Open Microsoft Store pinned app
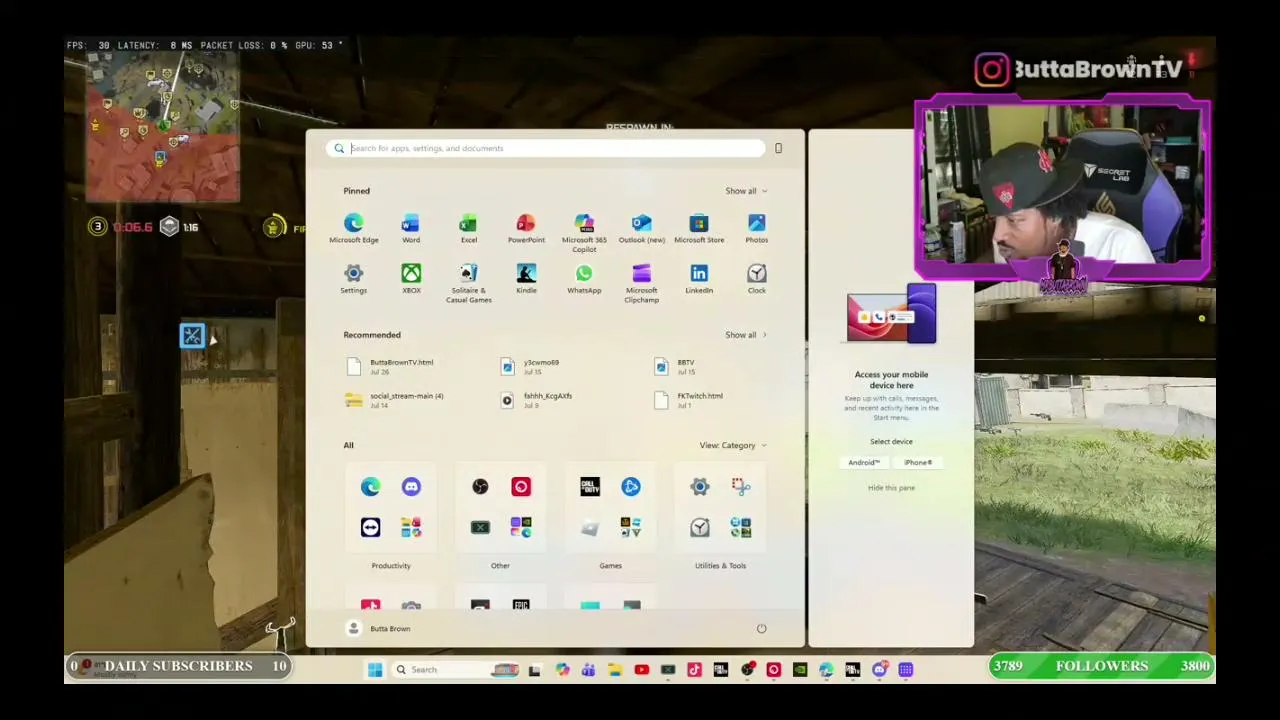1280x720 pixels. pyautogui.click(x=699, y=228)
